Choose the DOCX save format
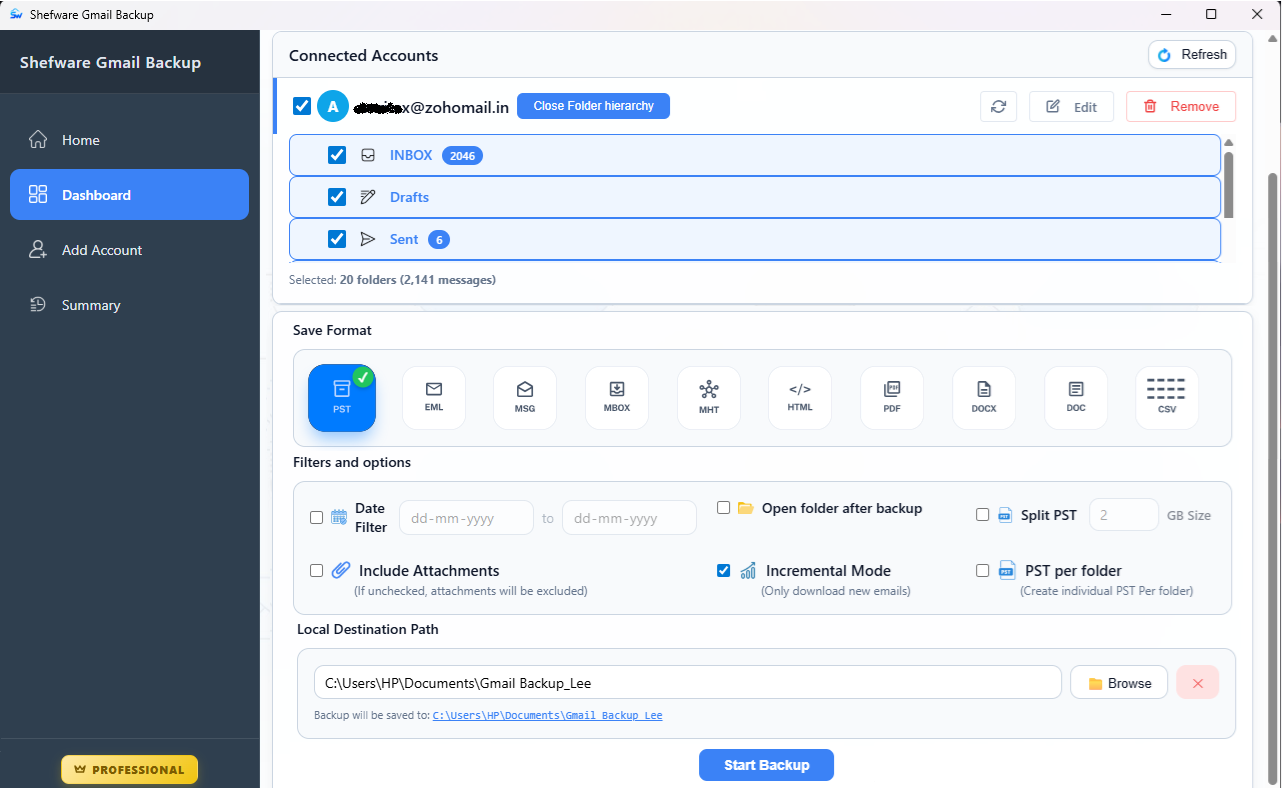The image size is (1282, 790). 984,398
